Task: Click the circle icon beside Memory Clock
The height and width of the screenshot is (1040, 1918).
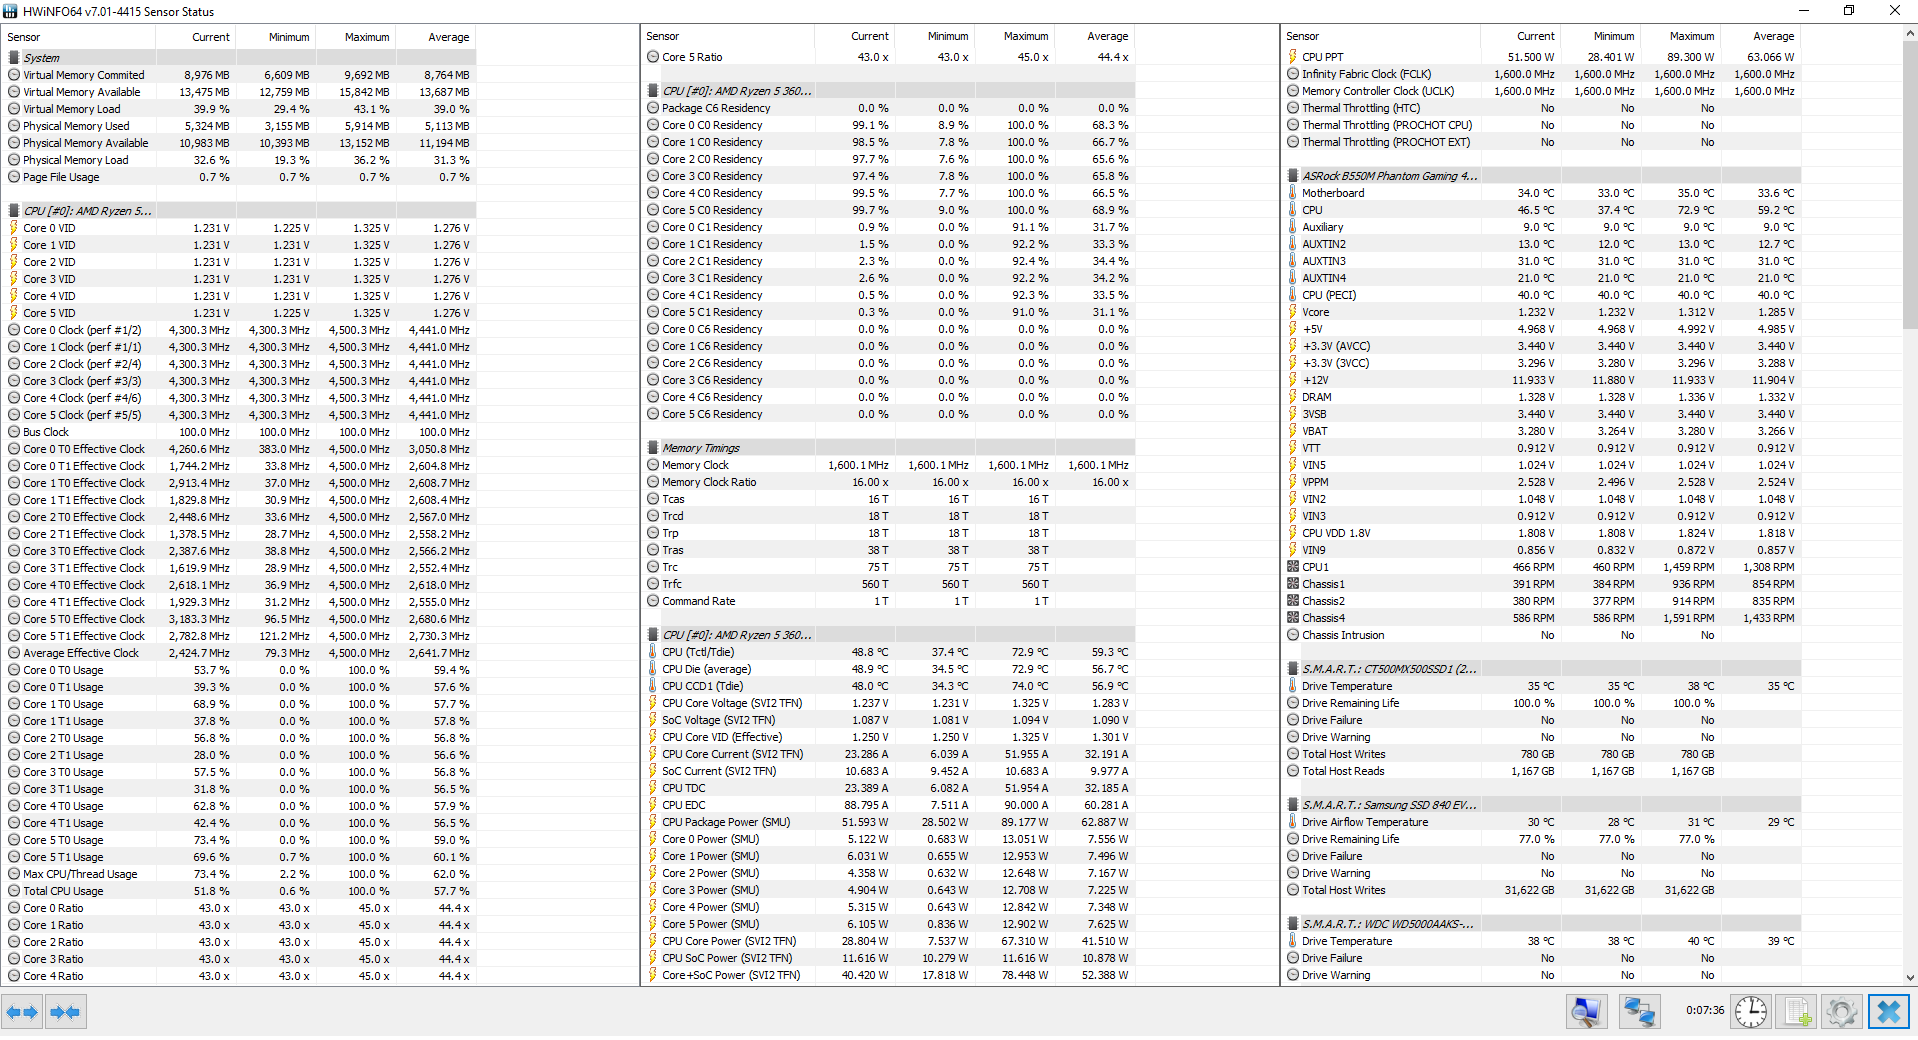Action: coord(653,465)
